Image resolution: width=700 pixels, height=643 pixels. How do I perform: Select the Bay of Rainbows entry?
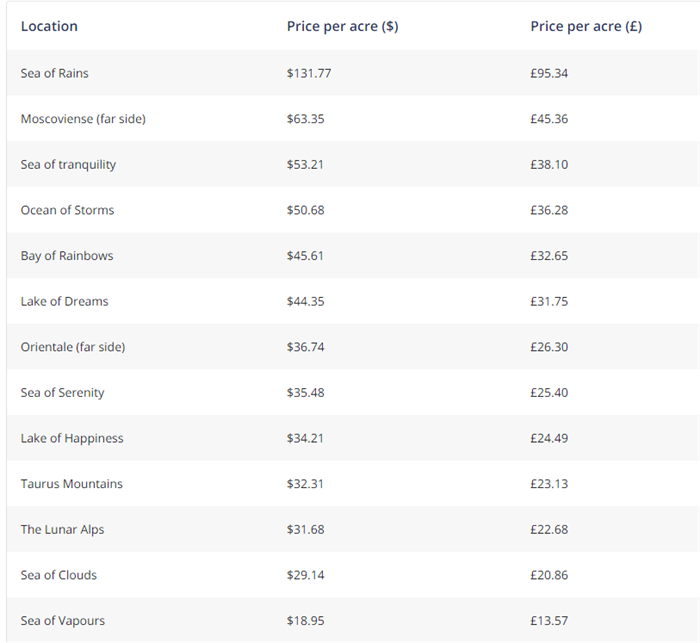(x=67, y=256)
